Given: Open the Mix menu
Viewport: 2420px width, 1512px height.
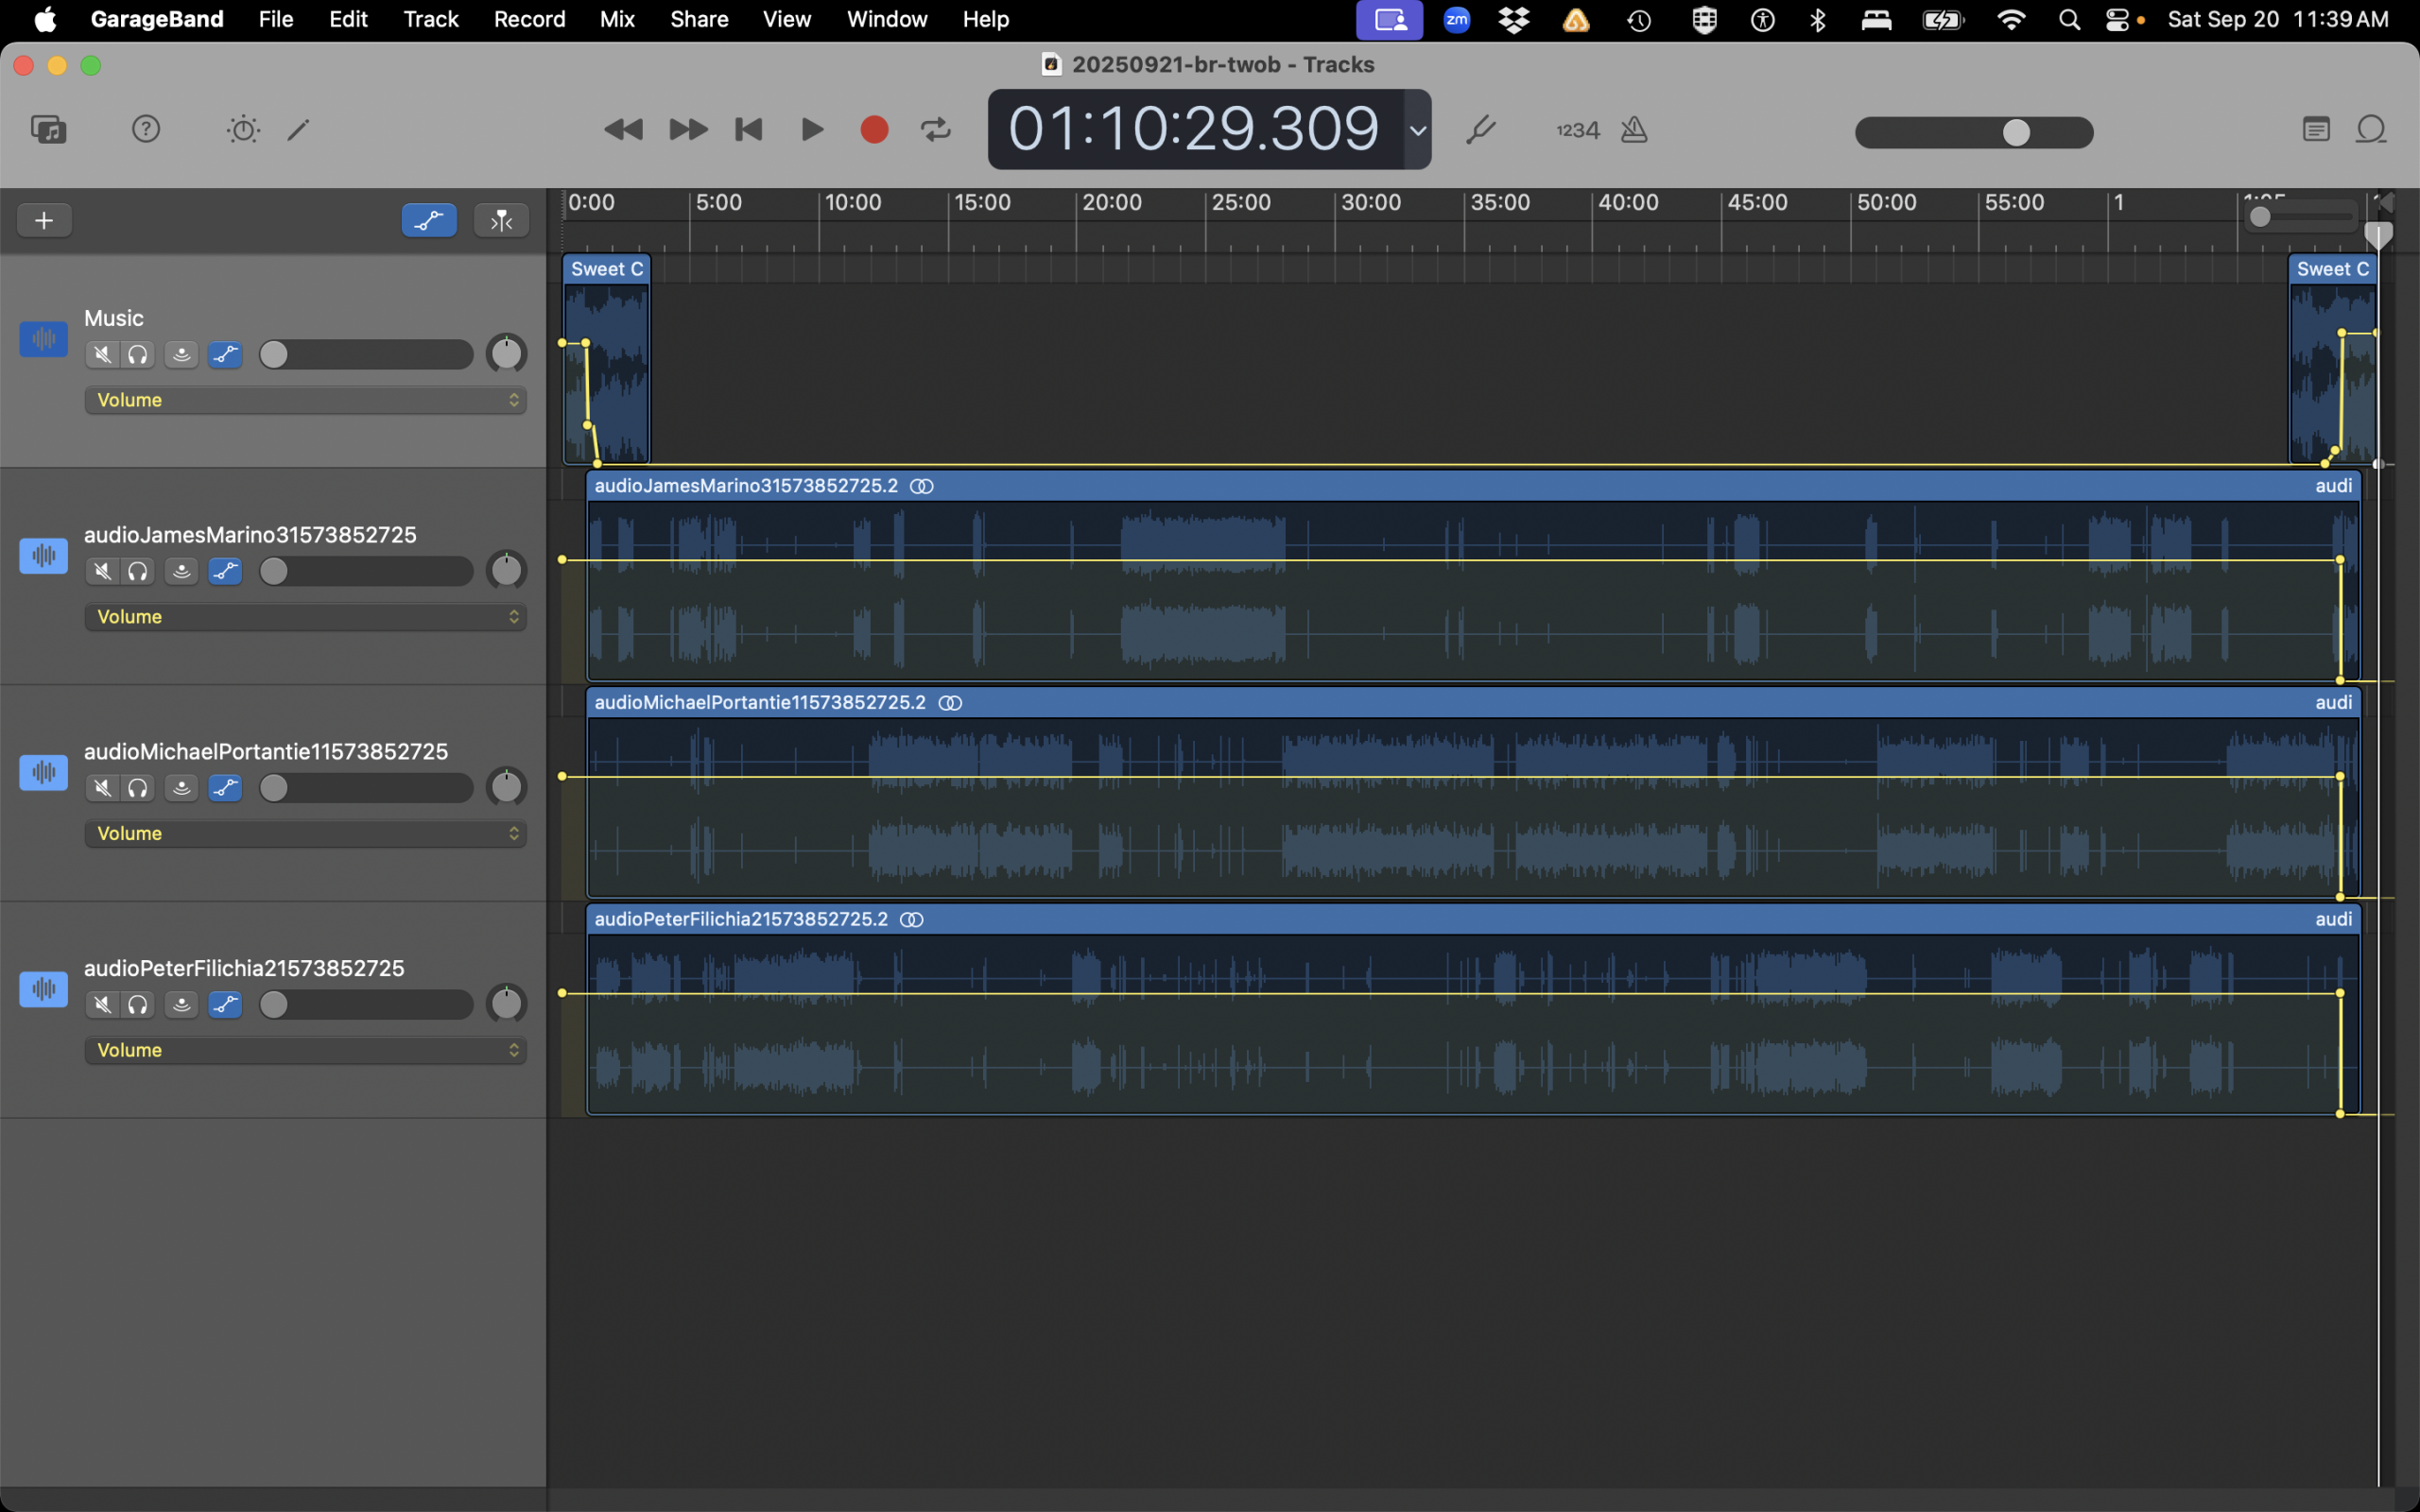Looking at the screenshot, I should (x=617, y=19).
